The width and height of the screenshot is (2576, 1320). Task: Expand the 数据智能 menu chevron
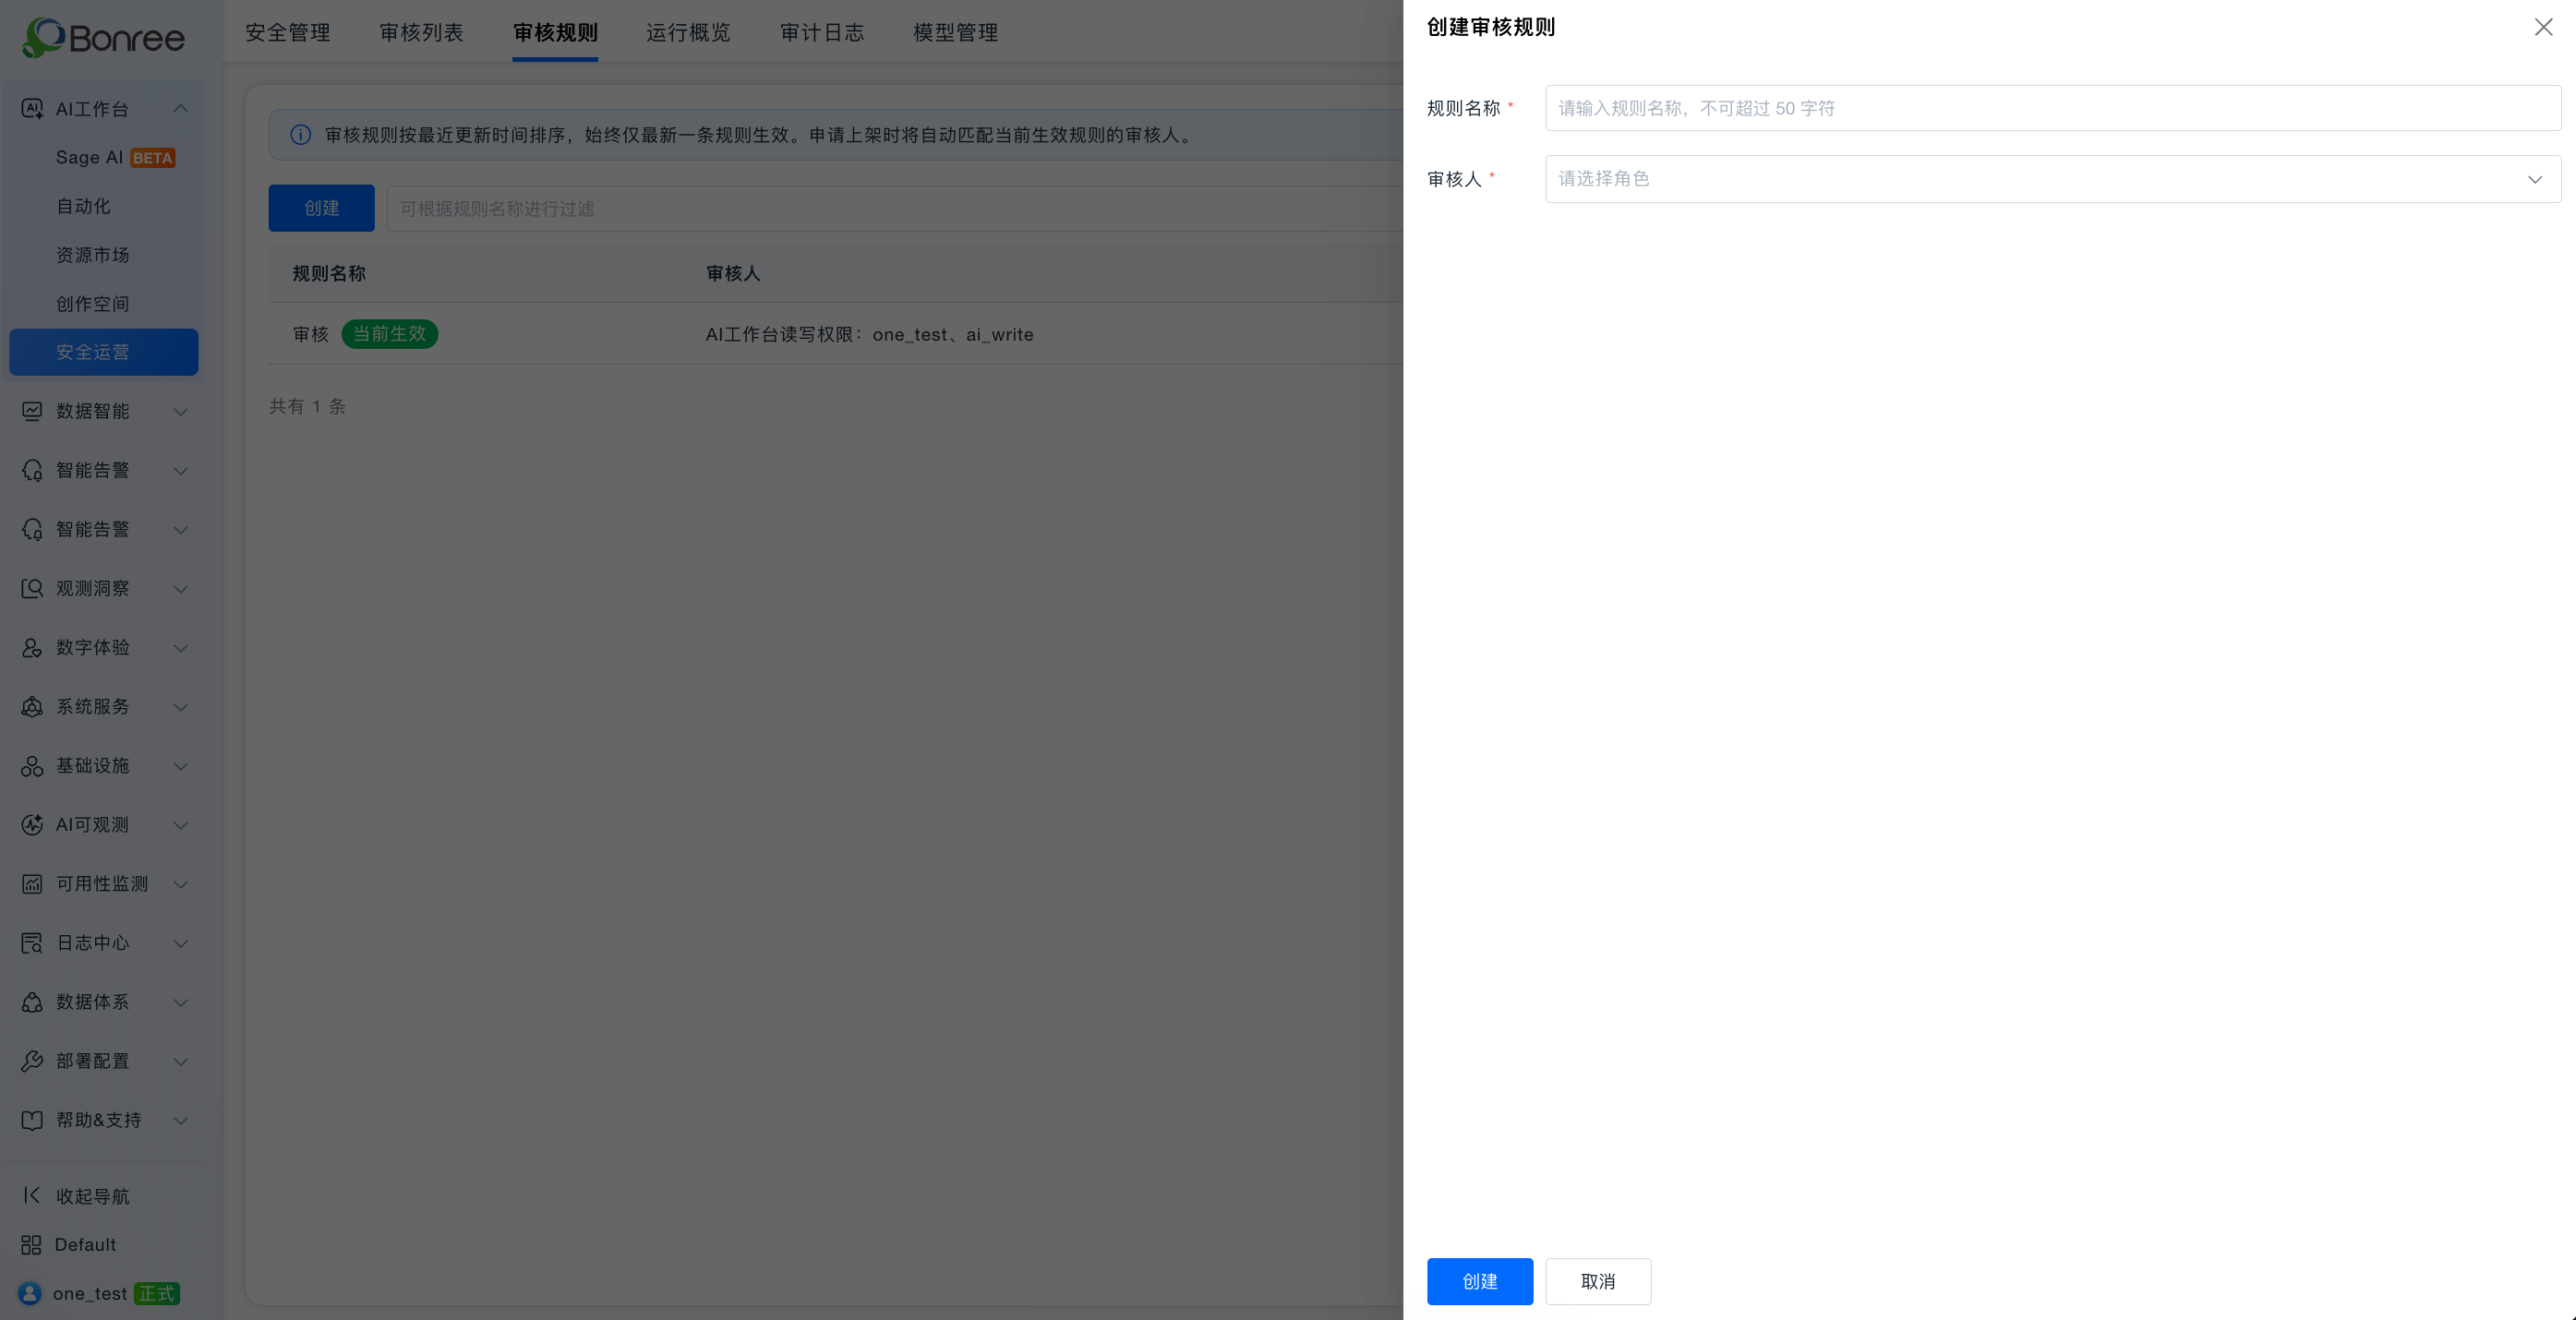tap(181, 411)
